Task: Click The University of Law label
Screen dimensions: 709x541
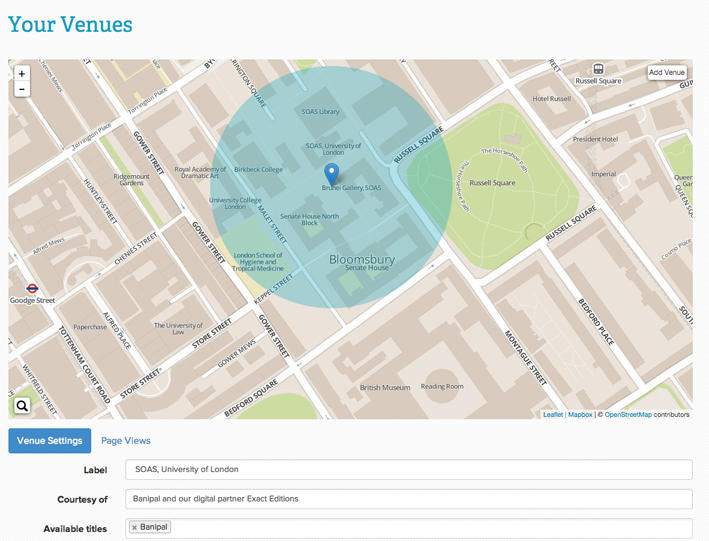Action: (178, 329)
